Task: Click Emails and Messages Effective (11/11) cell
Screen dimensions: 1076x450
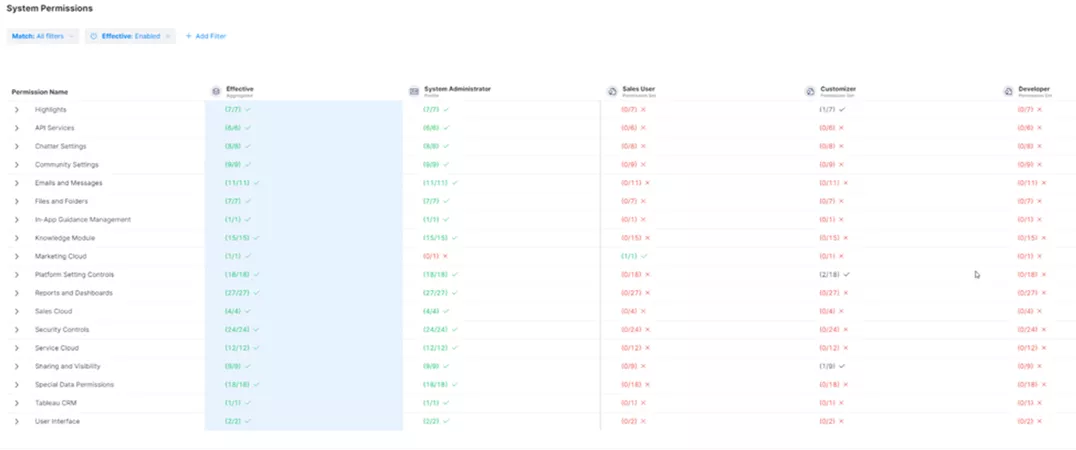Action: tap(242, 183)
